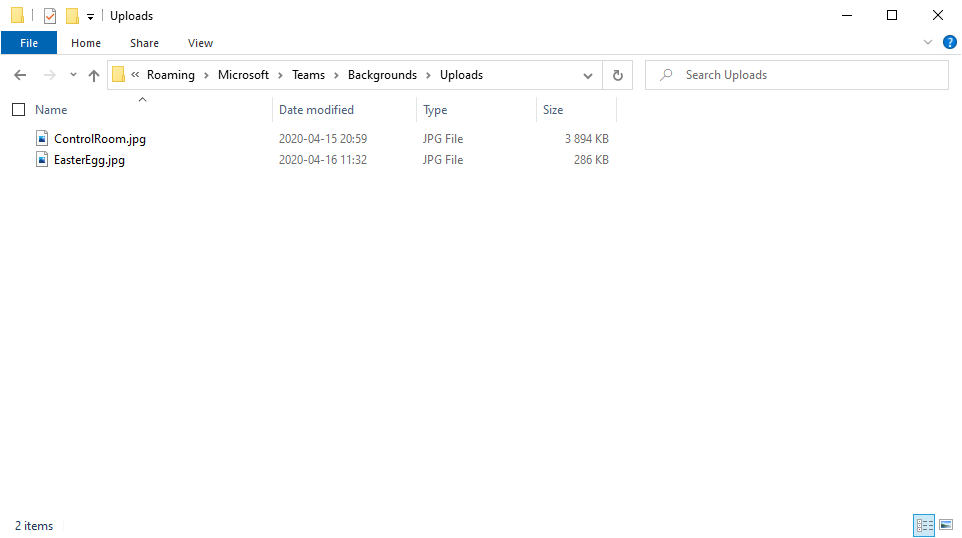This screenshot has height=538, width=962.
Task: Switch to the View ribbon tab
Action: click(200, 43)
